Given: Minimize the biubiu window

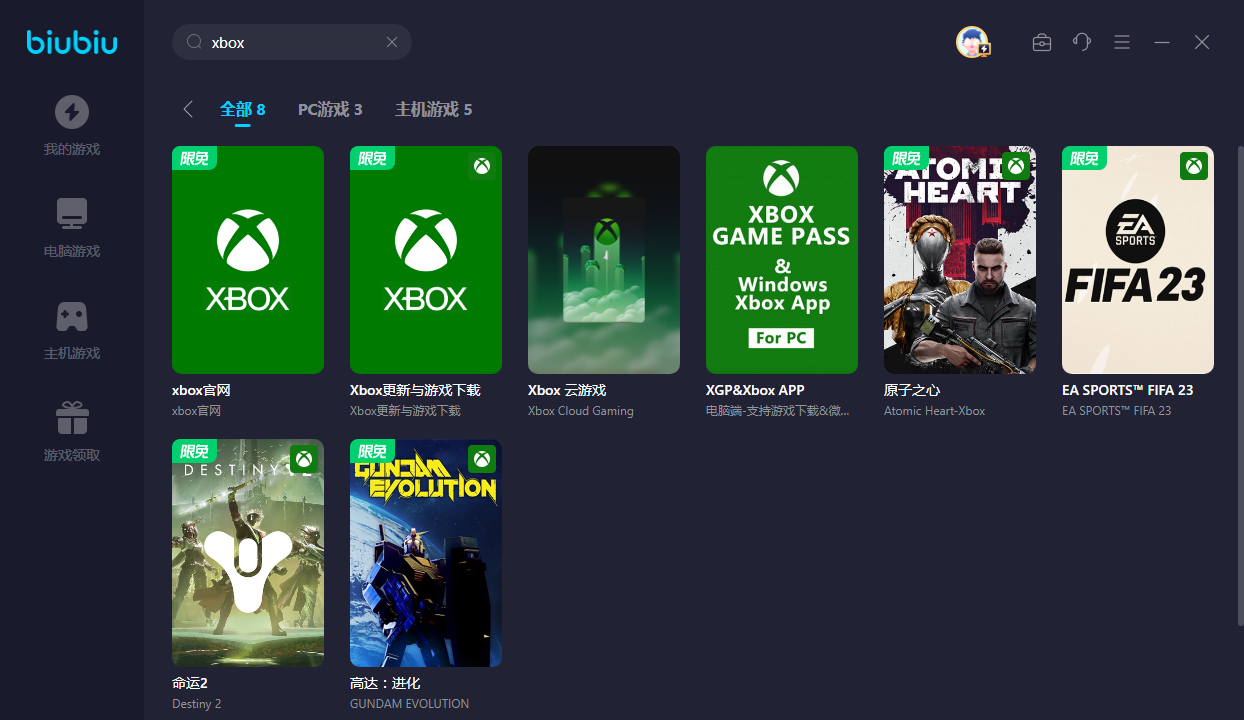Looking at the screenshot, I should tap(1162, 42).
